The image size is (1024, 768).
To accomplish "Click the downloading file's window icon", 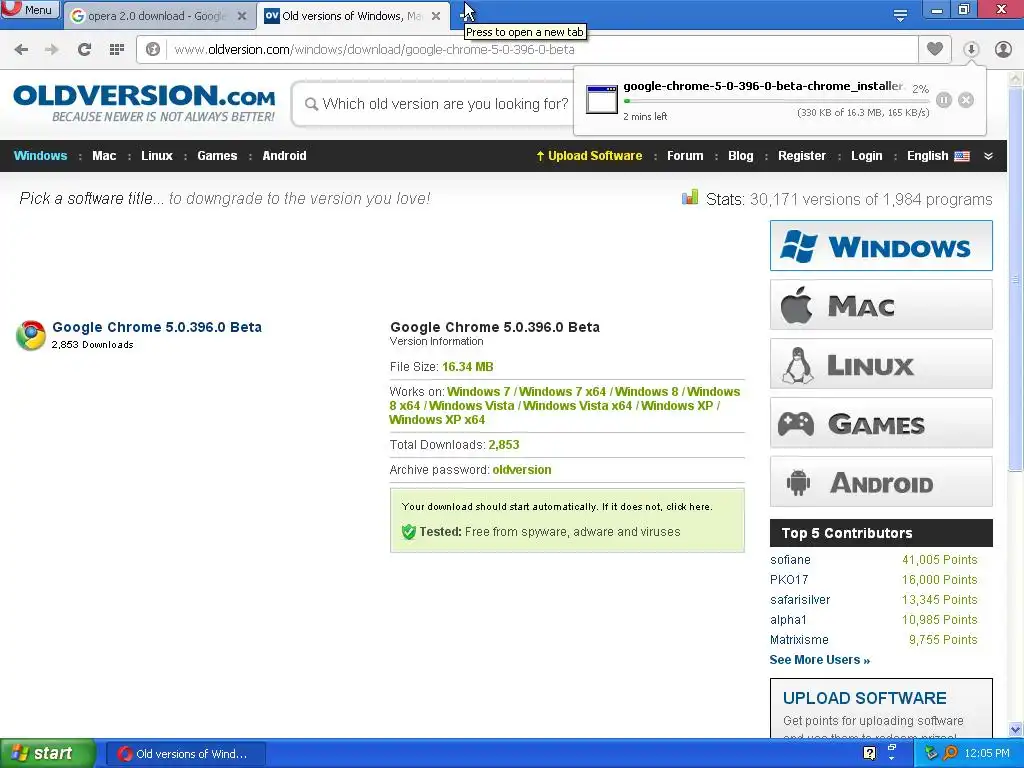I will (601, 99).
